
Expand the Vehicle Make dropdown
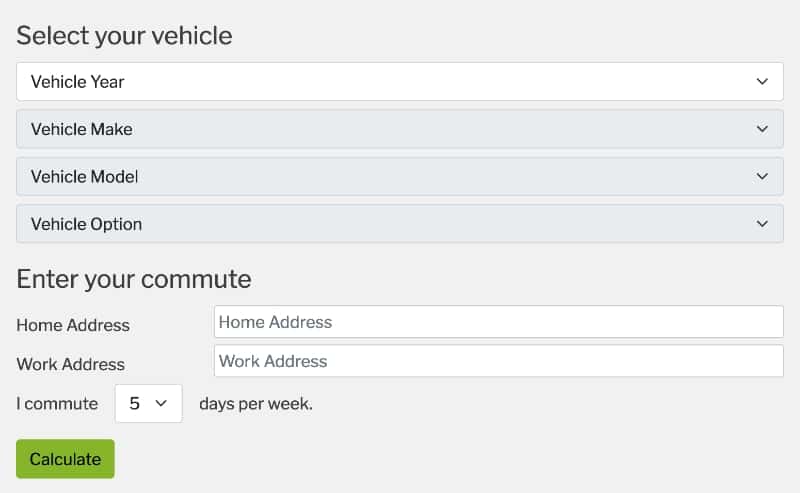tap(399, 129)
